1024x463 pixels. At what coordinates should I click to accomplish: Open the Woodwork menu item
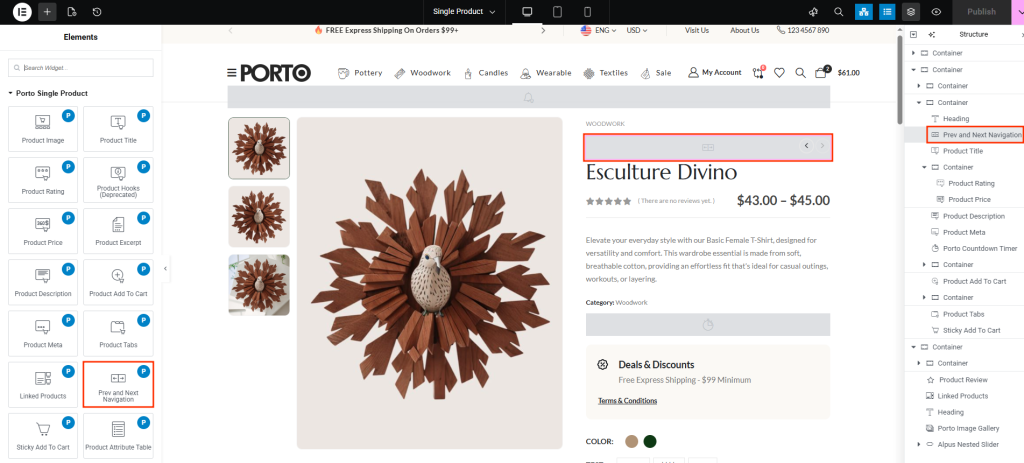422,73
